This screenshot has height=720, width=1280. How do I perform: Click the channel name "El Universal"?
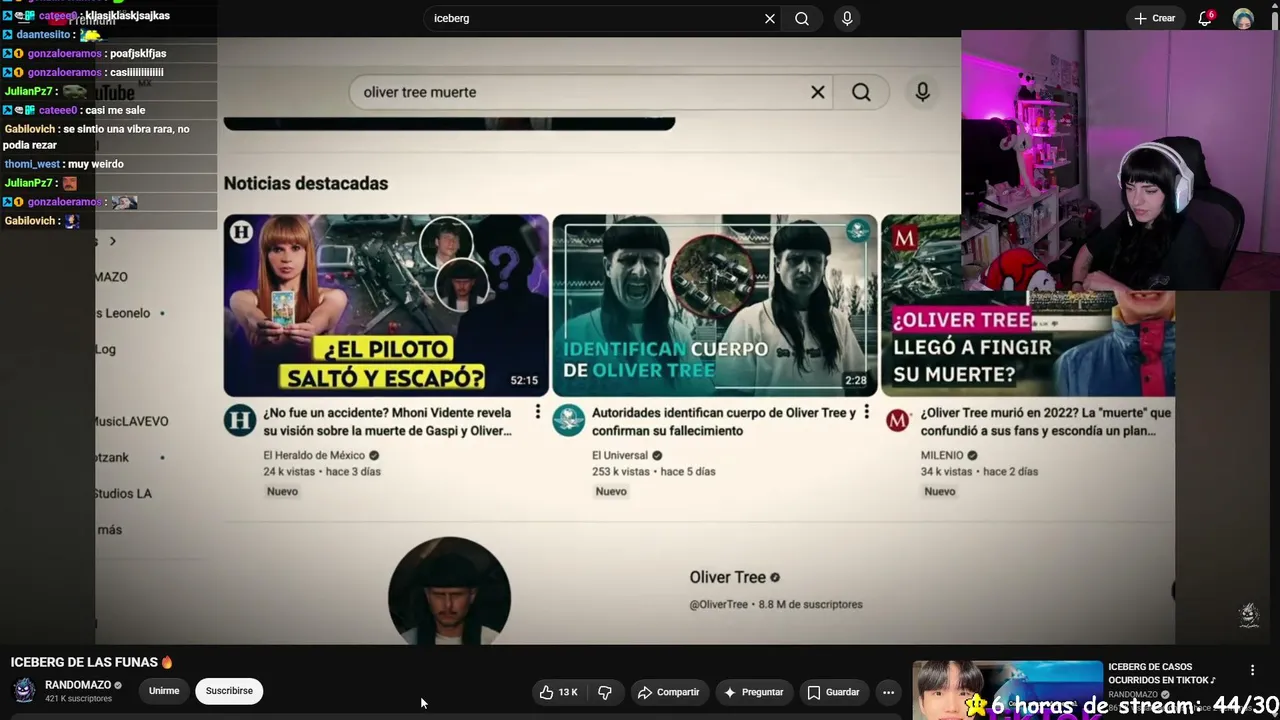620,455
